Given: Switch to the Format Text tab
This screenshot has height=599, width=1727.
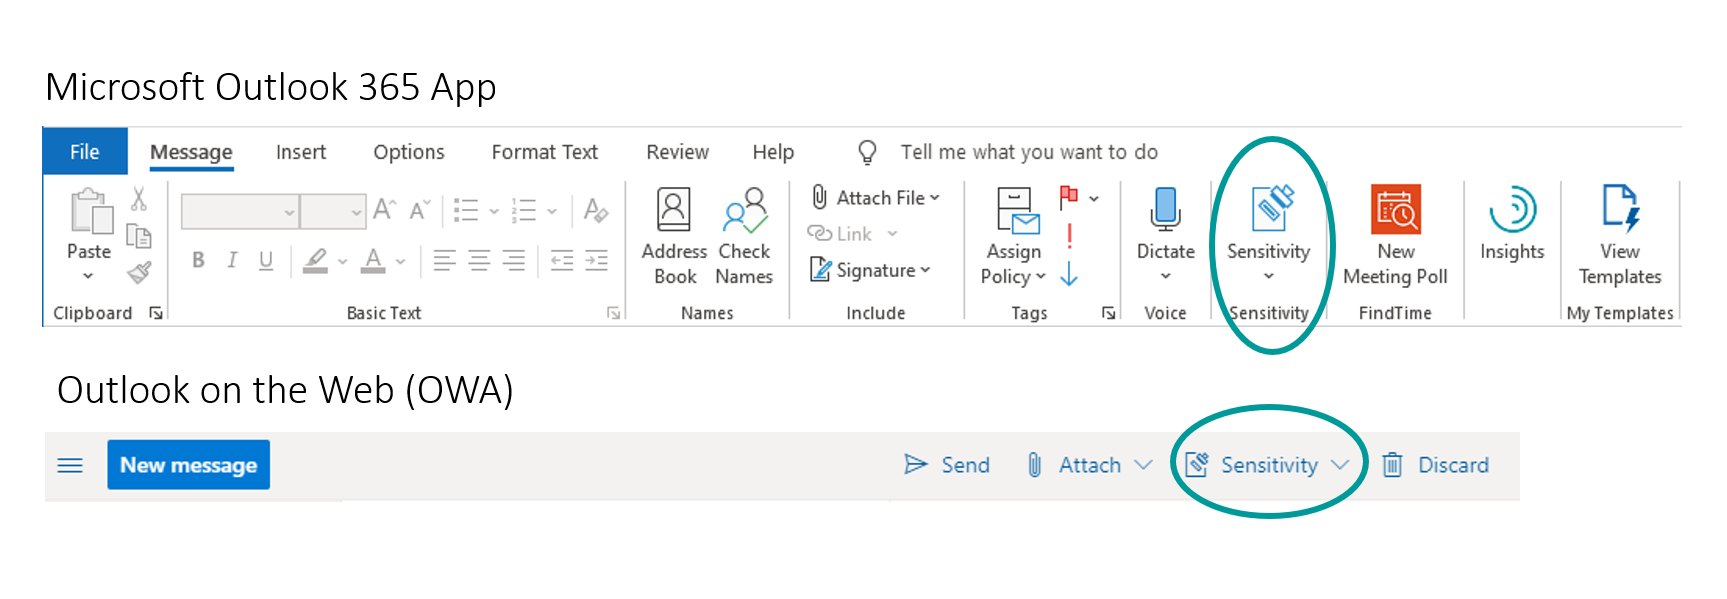Looking at the screenshot, I should tap(545, 152).
